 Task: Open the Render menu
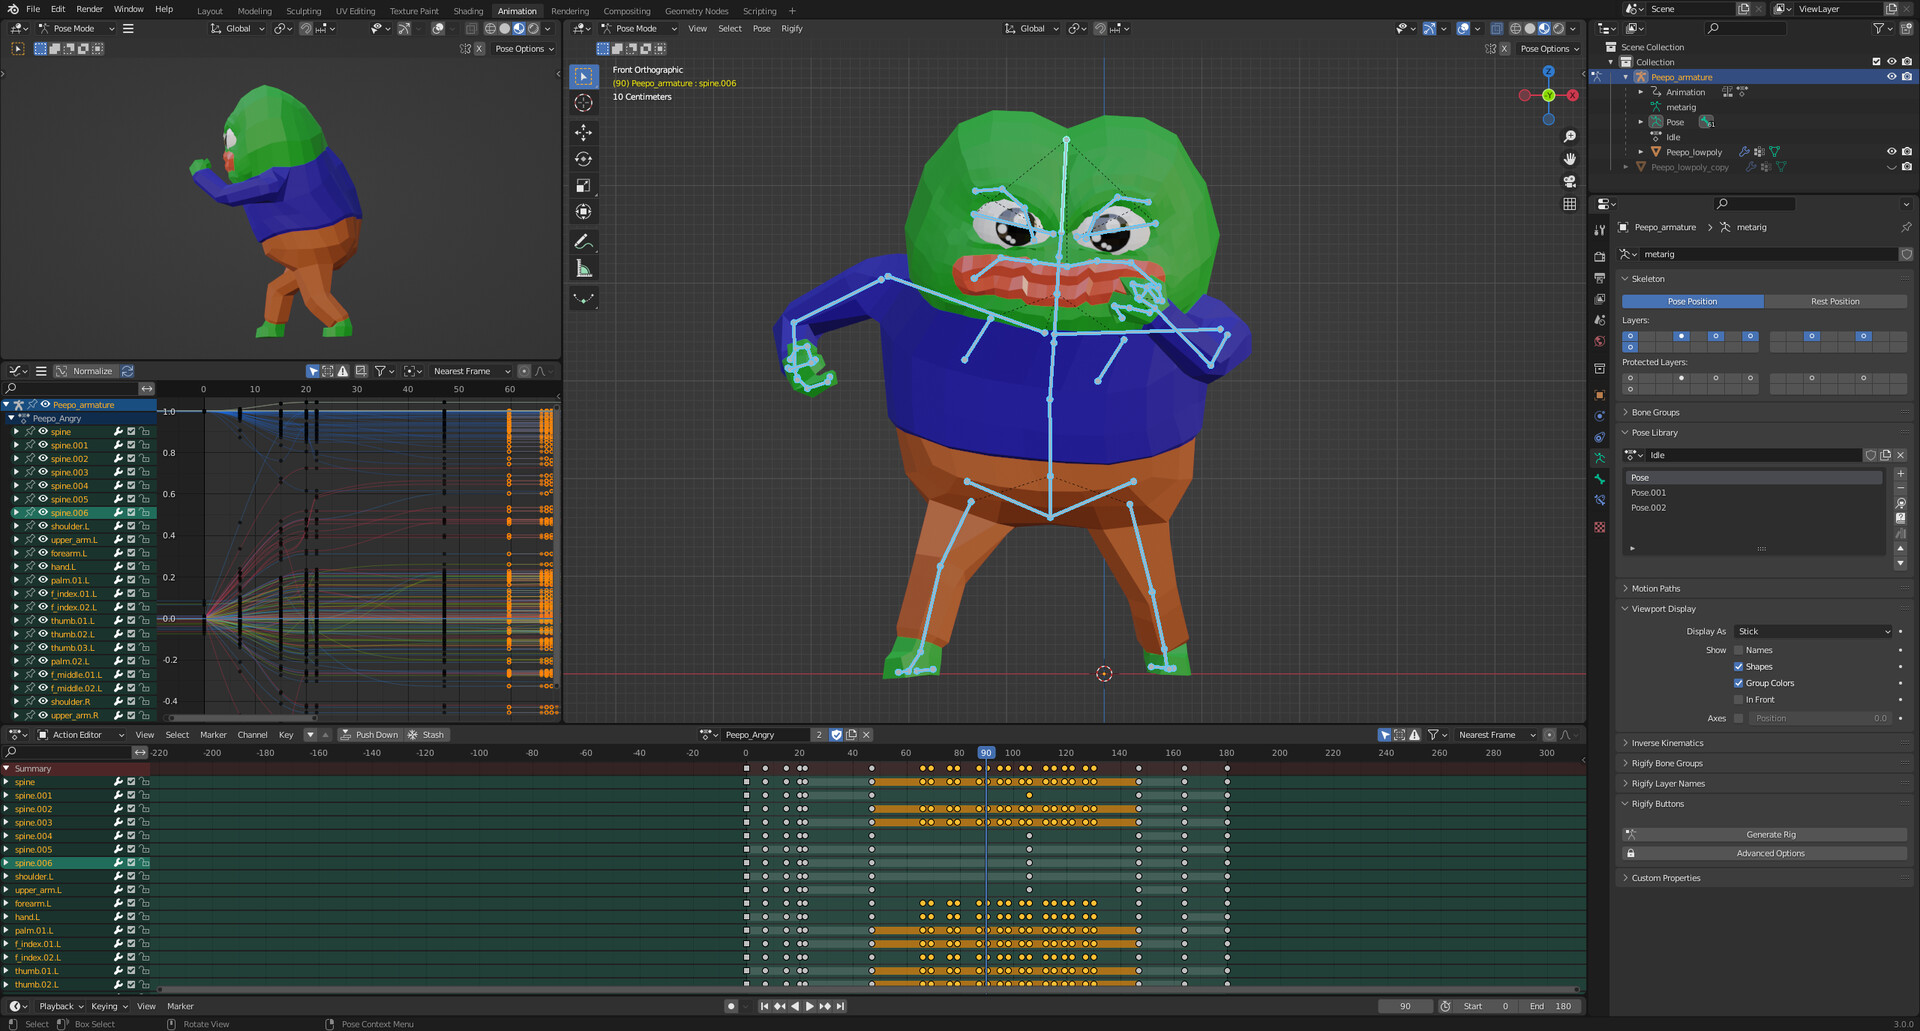pyautogui.click(x=89, y=9)
